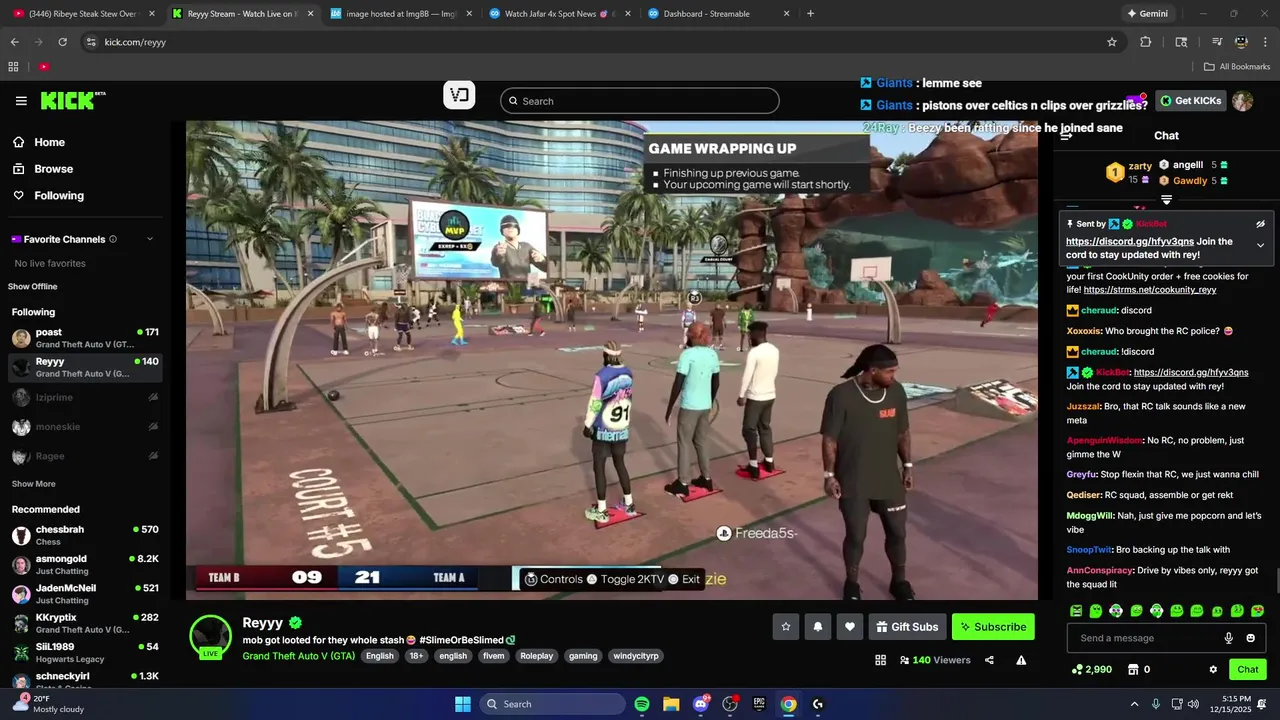Click Favorite Channels info icon

click(x=113, y=239)
